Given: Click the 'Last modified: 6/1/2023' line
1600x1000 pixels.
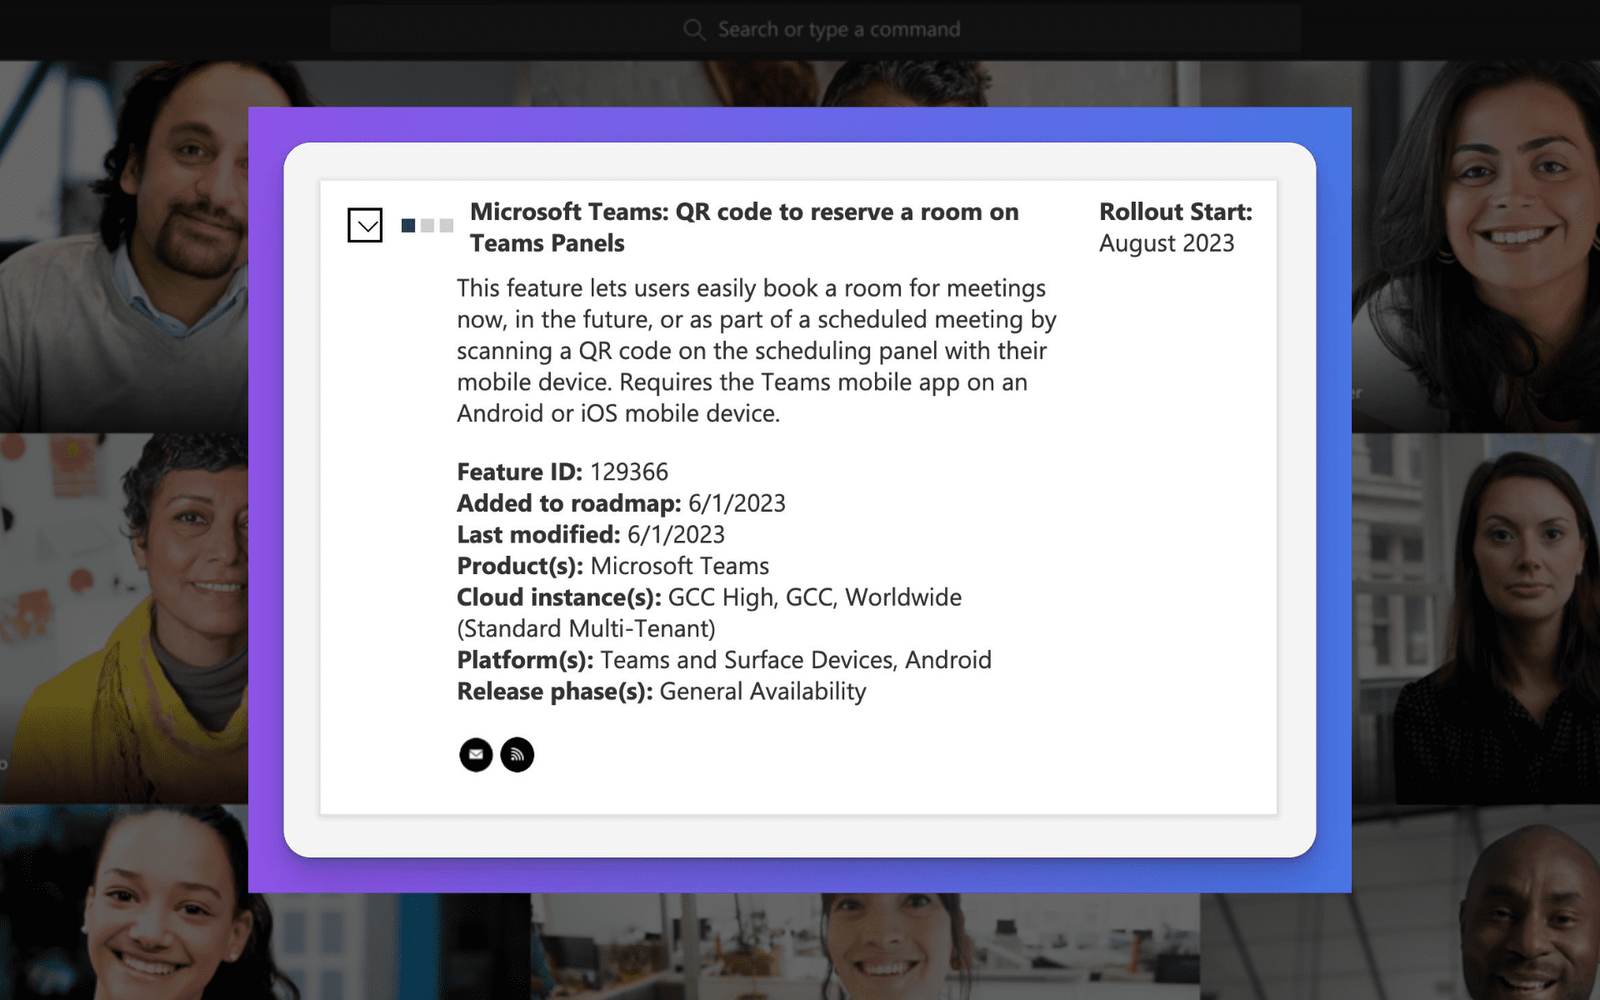Looking at the screenshot, I should (x=591, y=535).
